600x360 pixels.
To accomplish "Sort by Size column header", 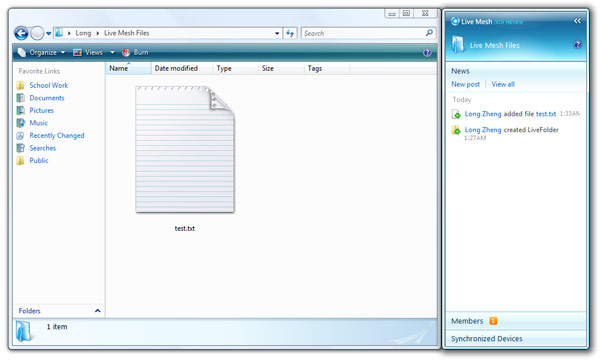I will (281, 68).
